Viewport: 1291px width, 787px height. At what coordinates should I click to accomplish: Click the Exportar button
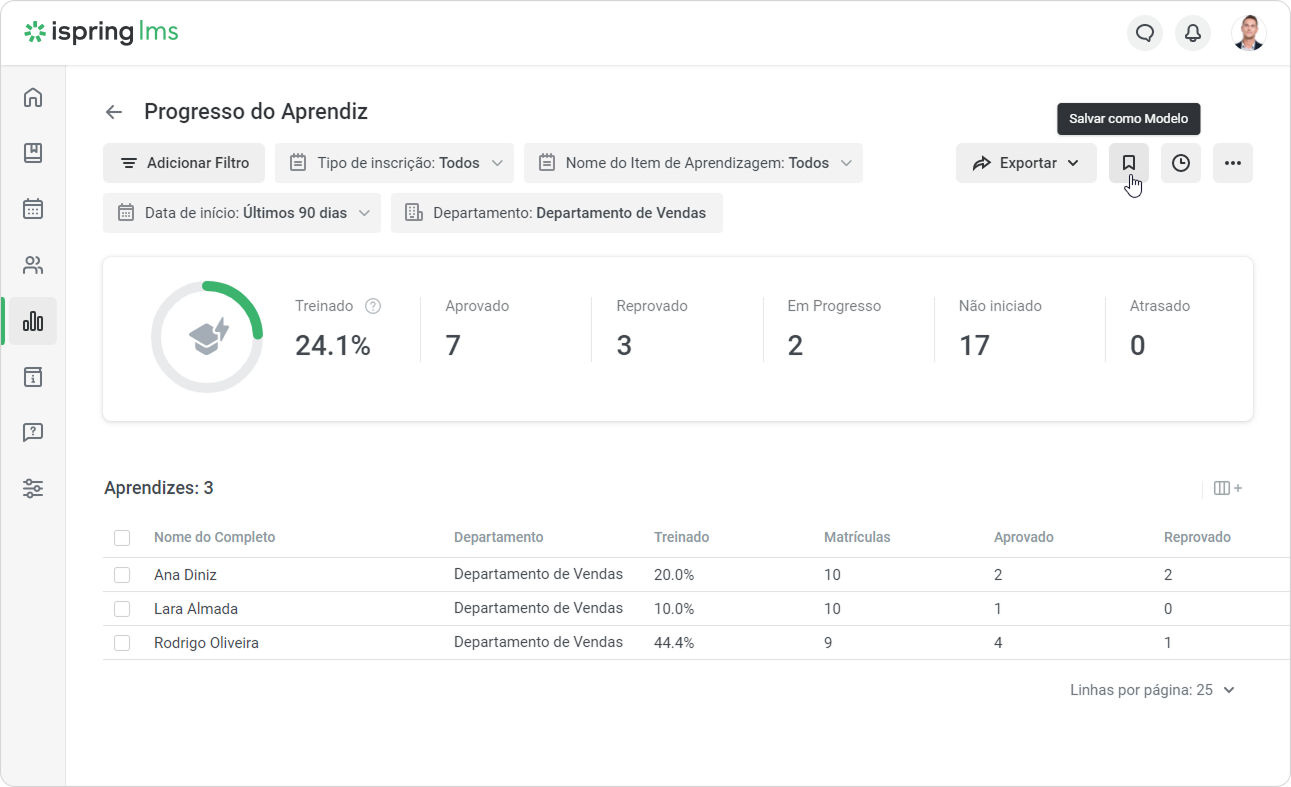pyautogui.click(x=1026, y=163)
